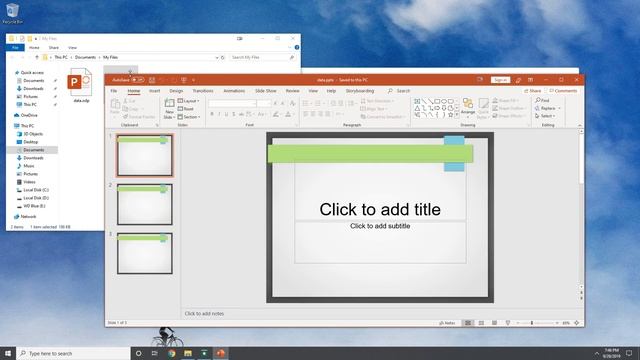Switch to the Design ribbon tab
This screenshot has height=360, width=640.
coord(176,91)
